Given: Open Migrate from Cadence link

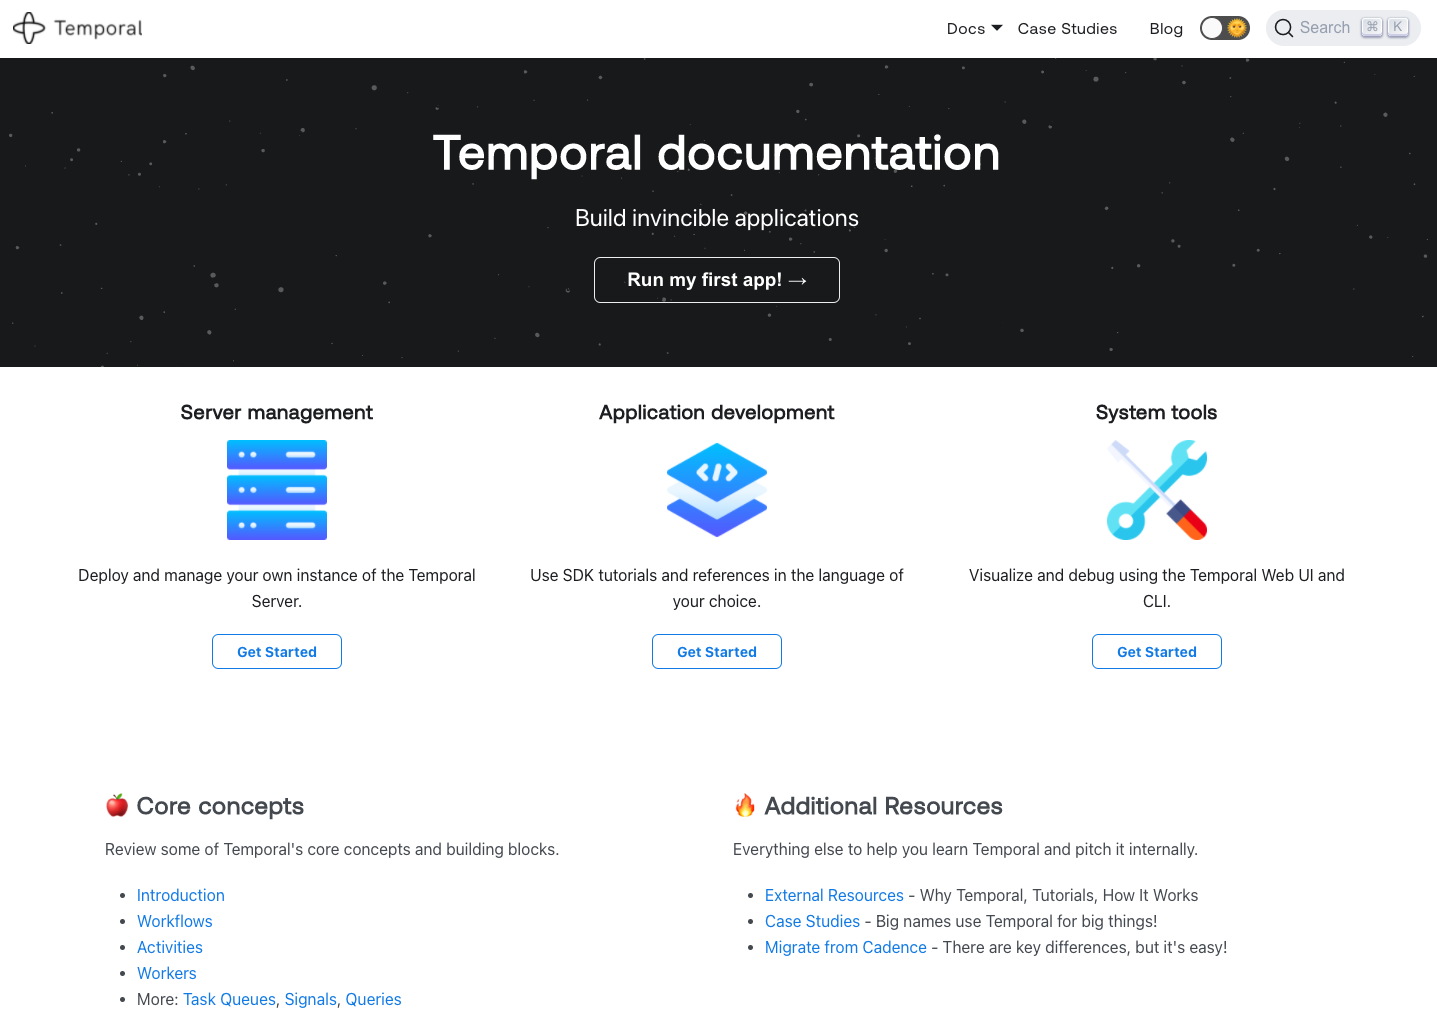Looking at the screenshot, I should [846, 947].
